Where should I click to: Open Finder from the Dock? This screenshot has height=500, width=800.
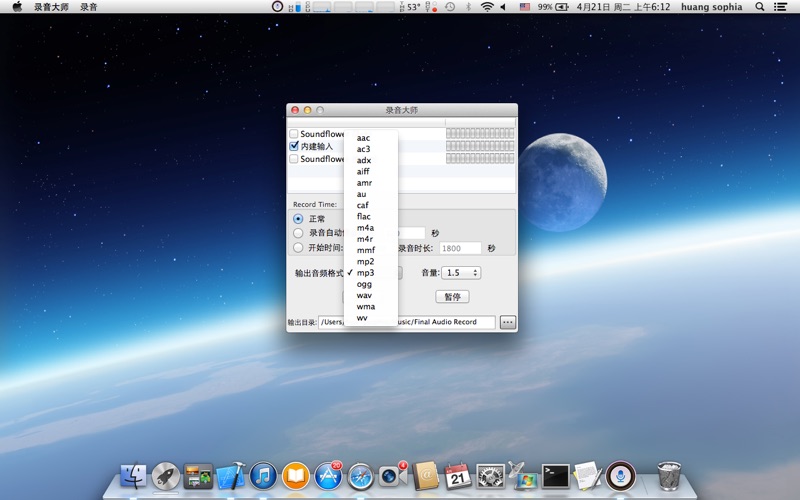133,476
